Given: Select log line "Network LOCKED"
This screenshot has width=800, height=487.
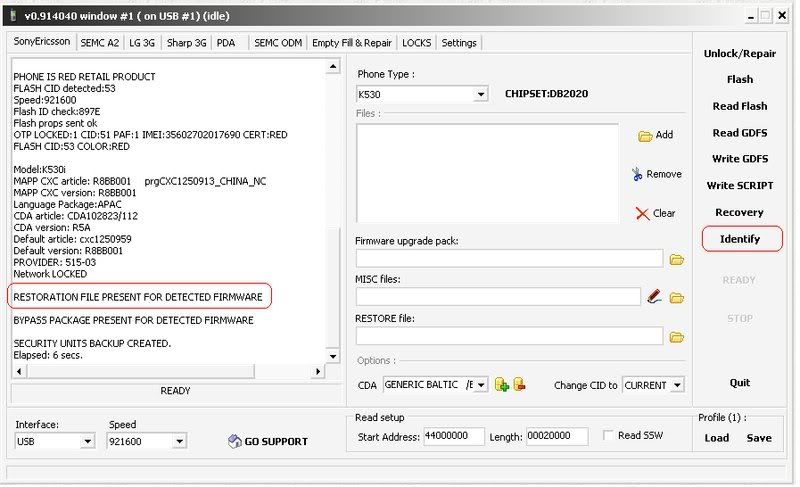Looking at the screenshot, I should [x=50, y=274].
